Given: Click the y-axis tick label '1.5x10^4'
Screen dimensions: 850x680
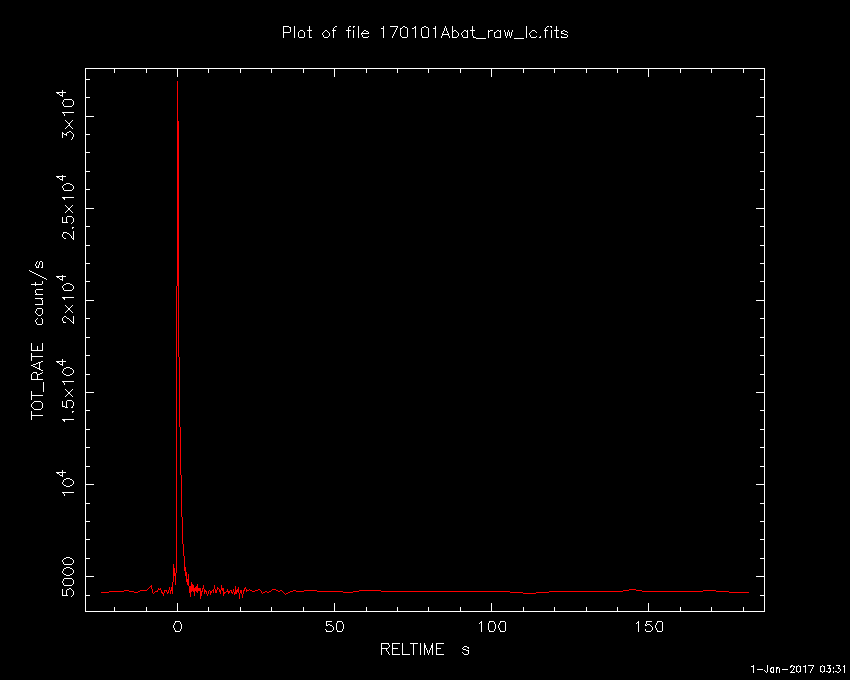Looking at the screenshot, I should point(66,392).
